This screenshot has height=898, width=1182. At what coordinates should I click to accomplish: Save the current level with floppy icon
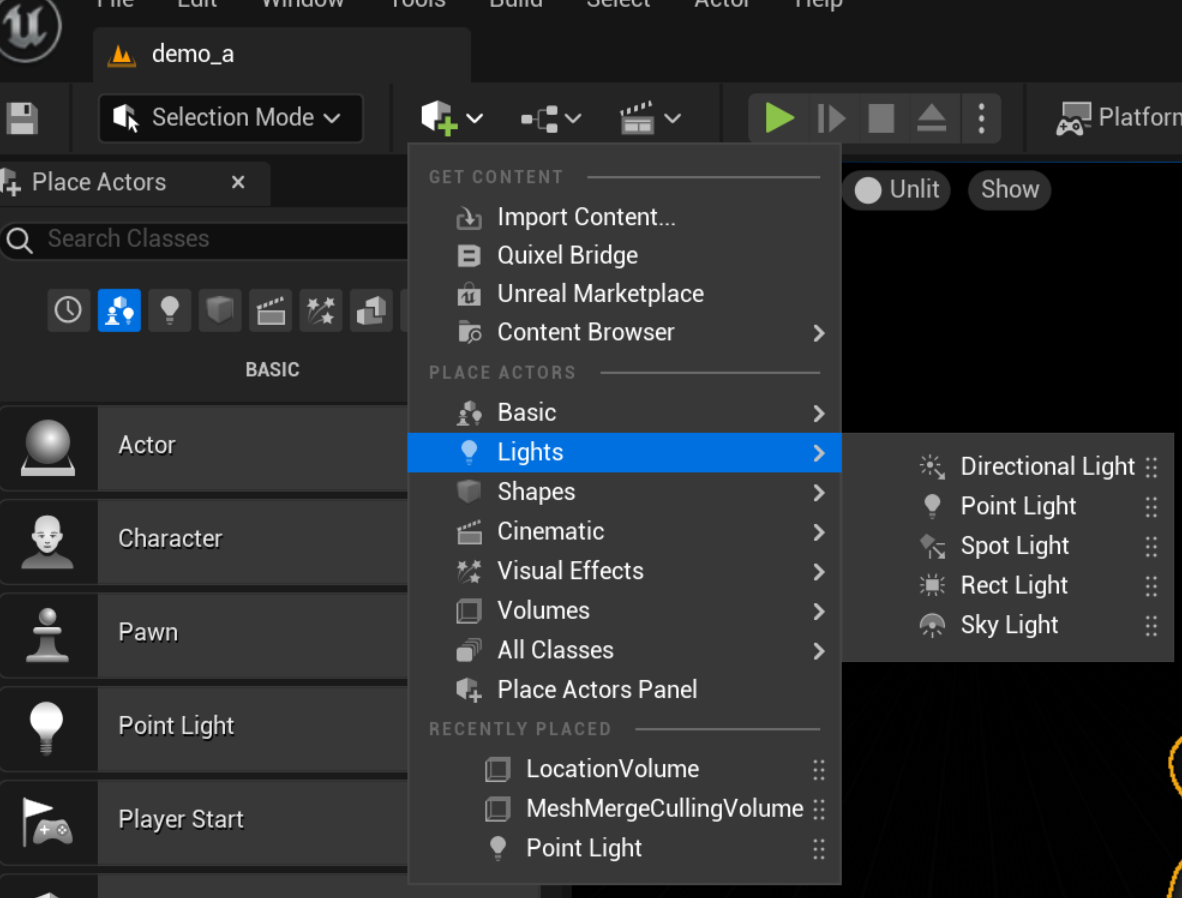click(x=22, y=118)
